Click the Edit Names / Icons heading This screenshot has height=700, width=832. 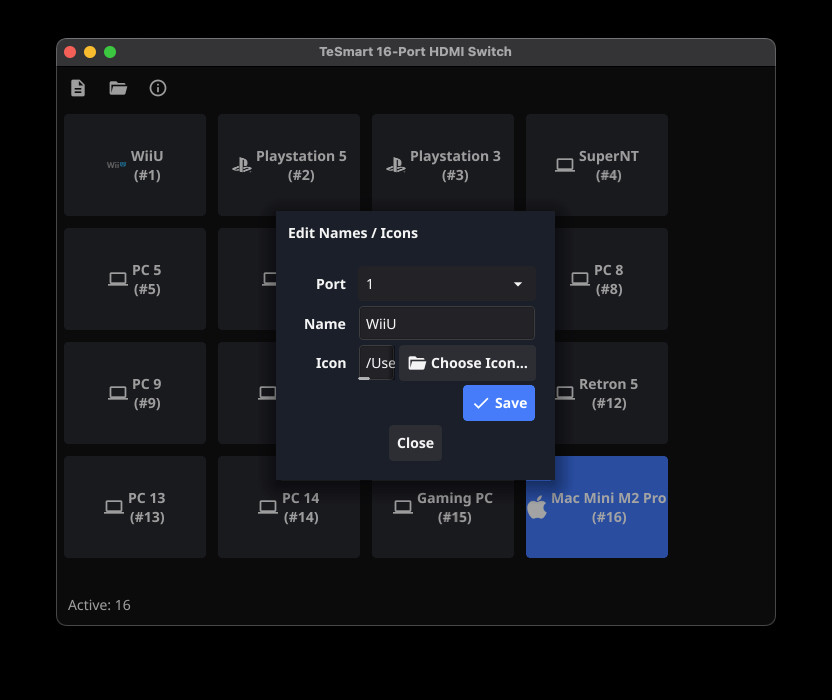point(353,233)
